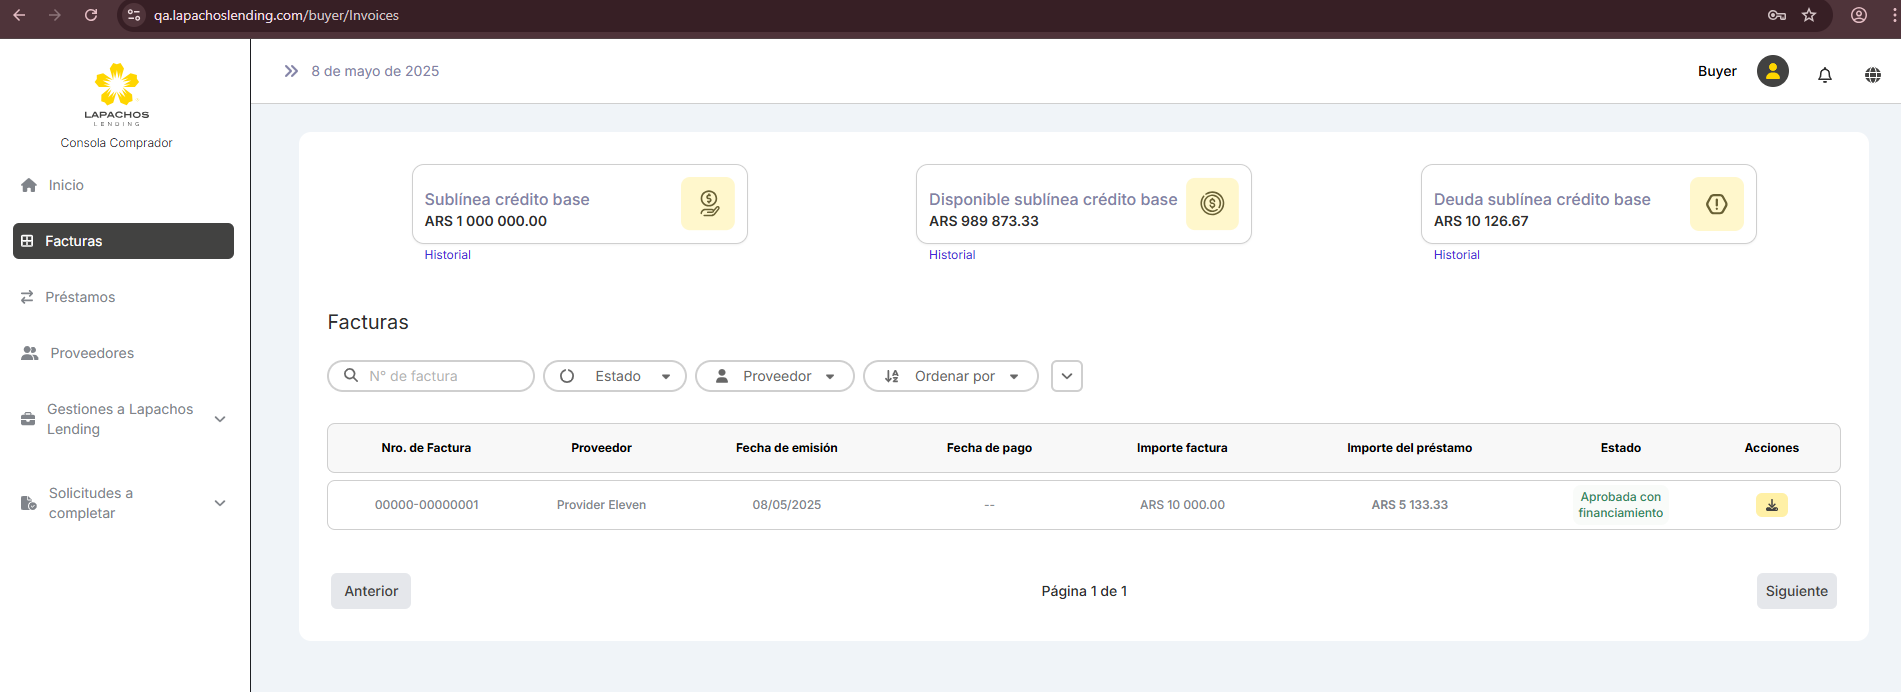Open the Ordenar por dropdown
The image size is (1901, 692).
[x=951, y=376]
